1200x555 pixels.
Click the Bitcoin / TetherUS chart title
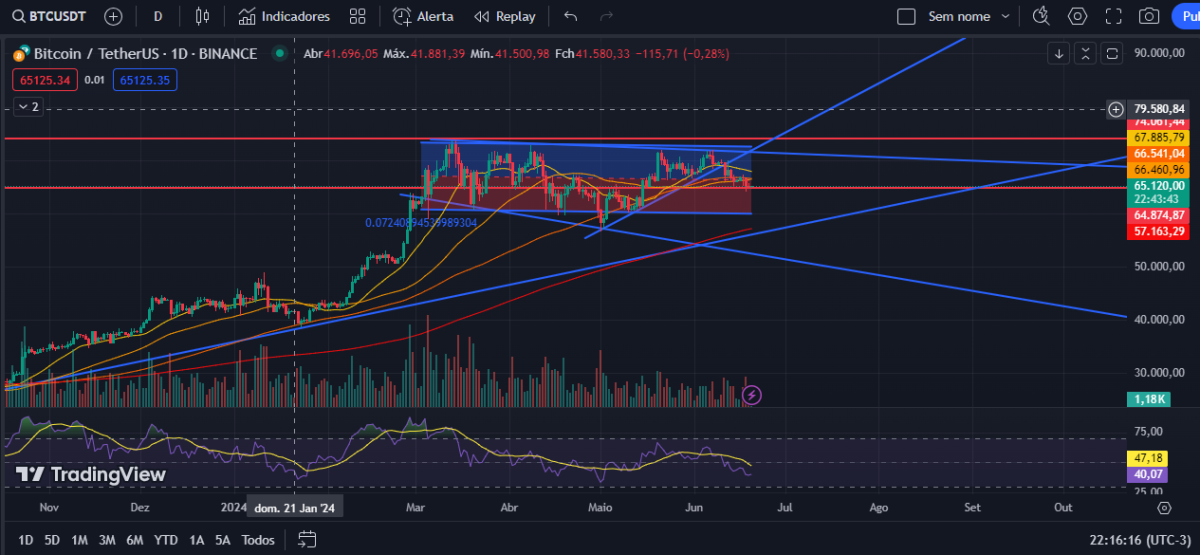click(145, 54)
